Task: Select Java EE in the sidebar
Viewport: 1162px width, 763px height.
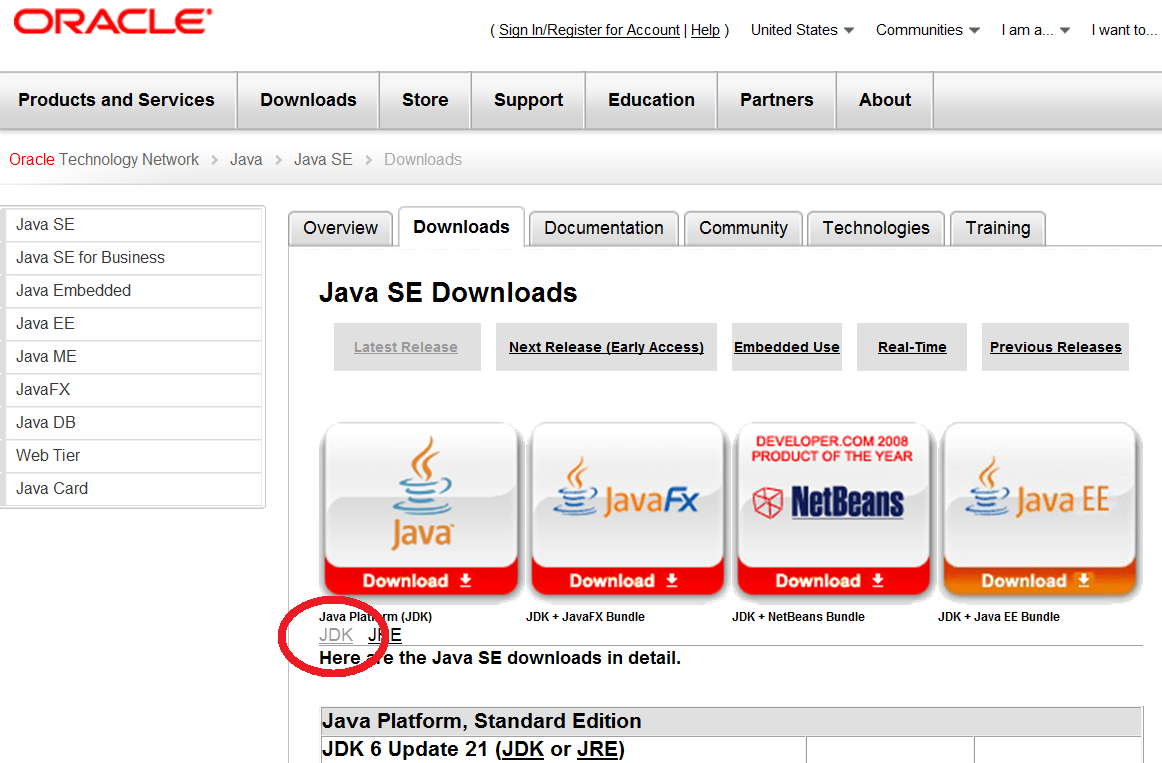Action: pos(133,324)
